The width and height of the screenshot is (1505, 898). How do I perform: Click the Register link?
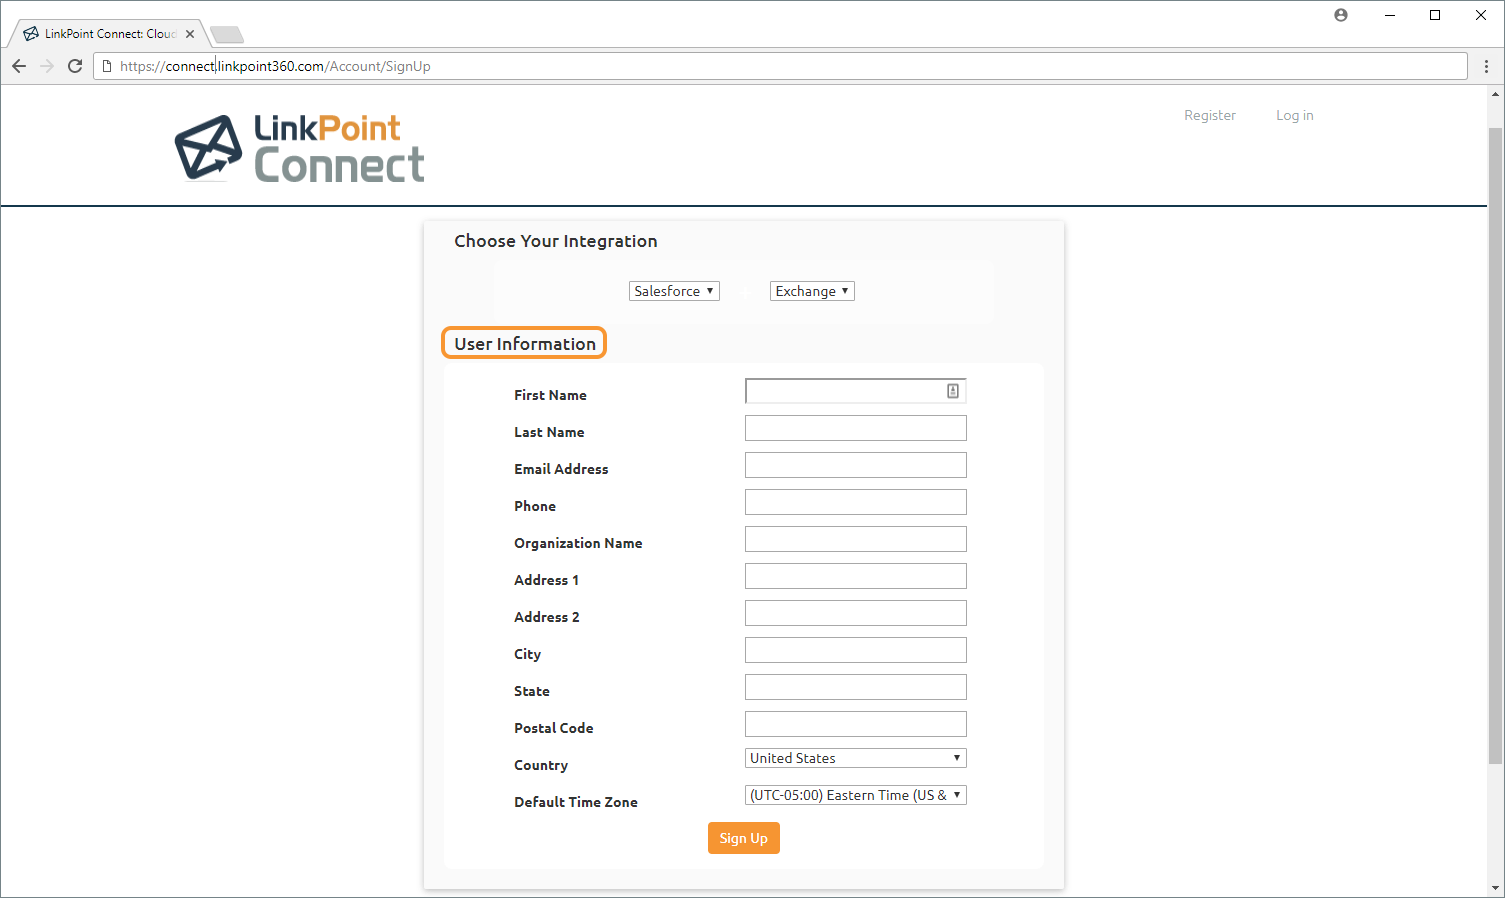coord(1209,115)
